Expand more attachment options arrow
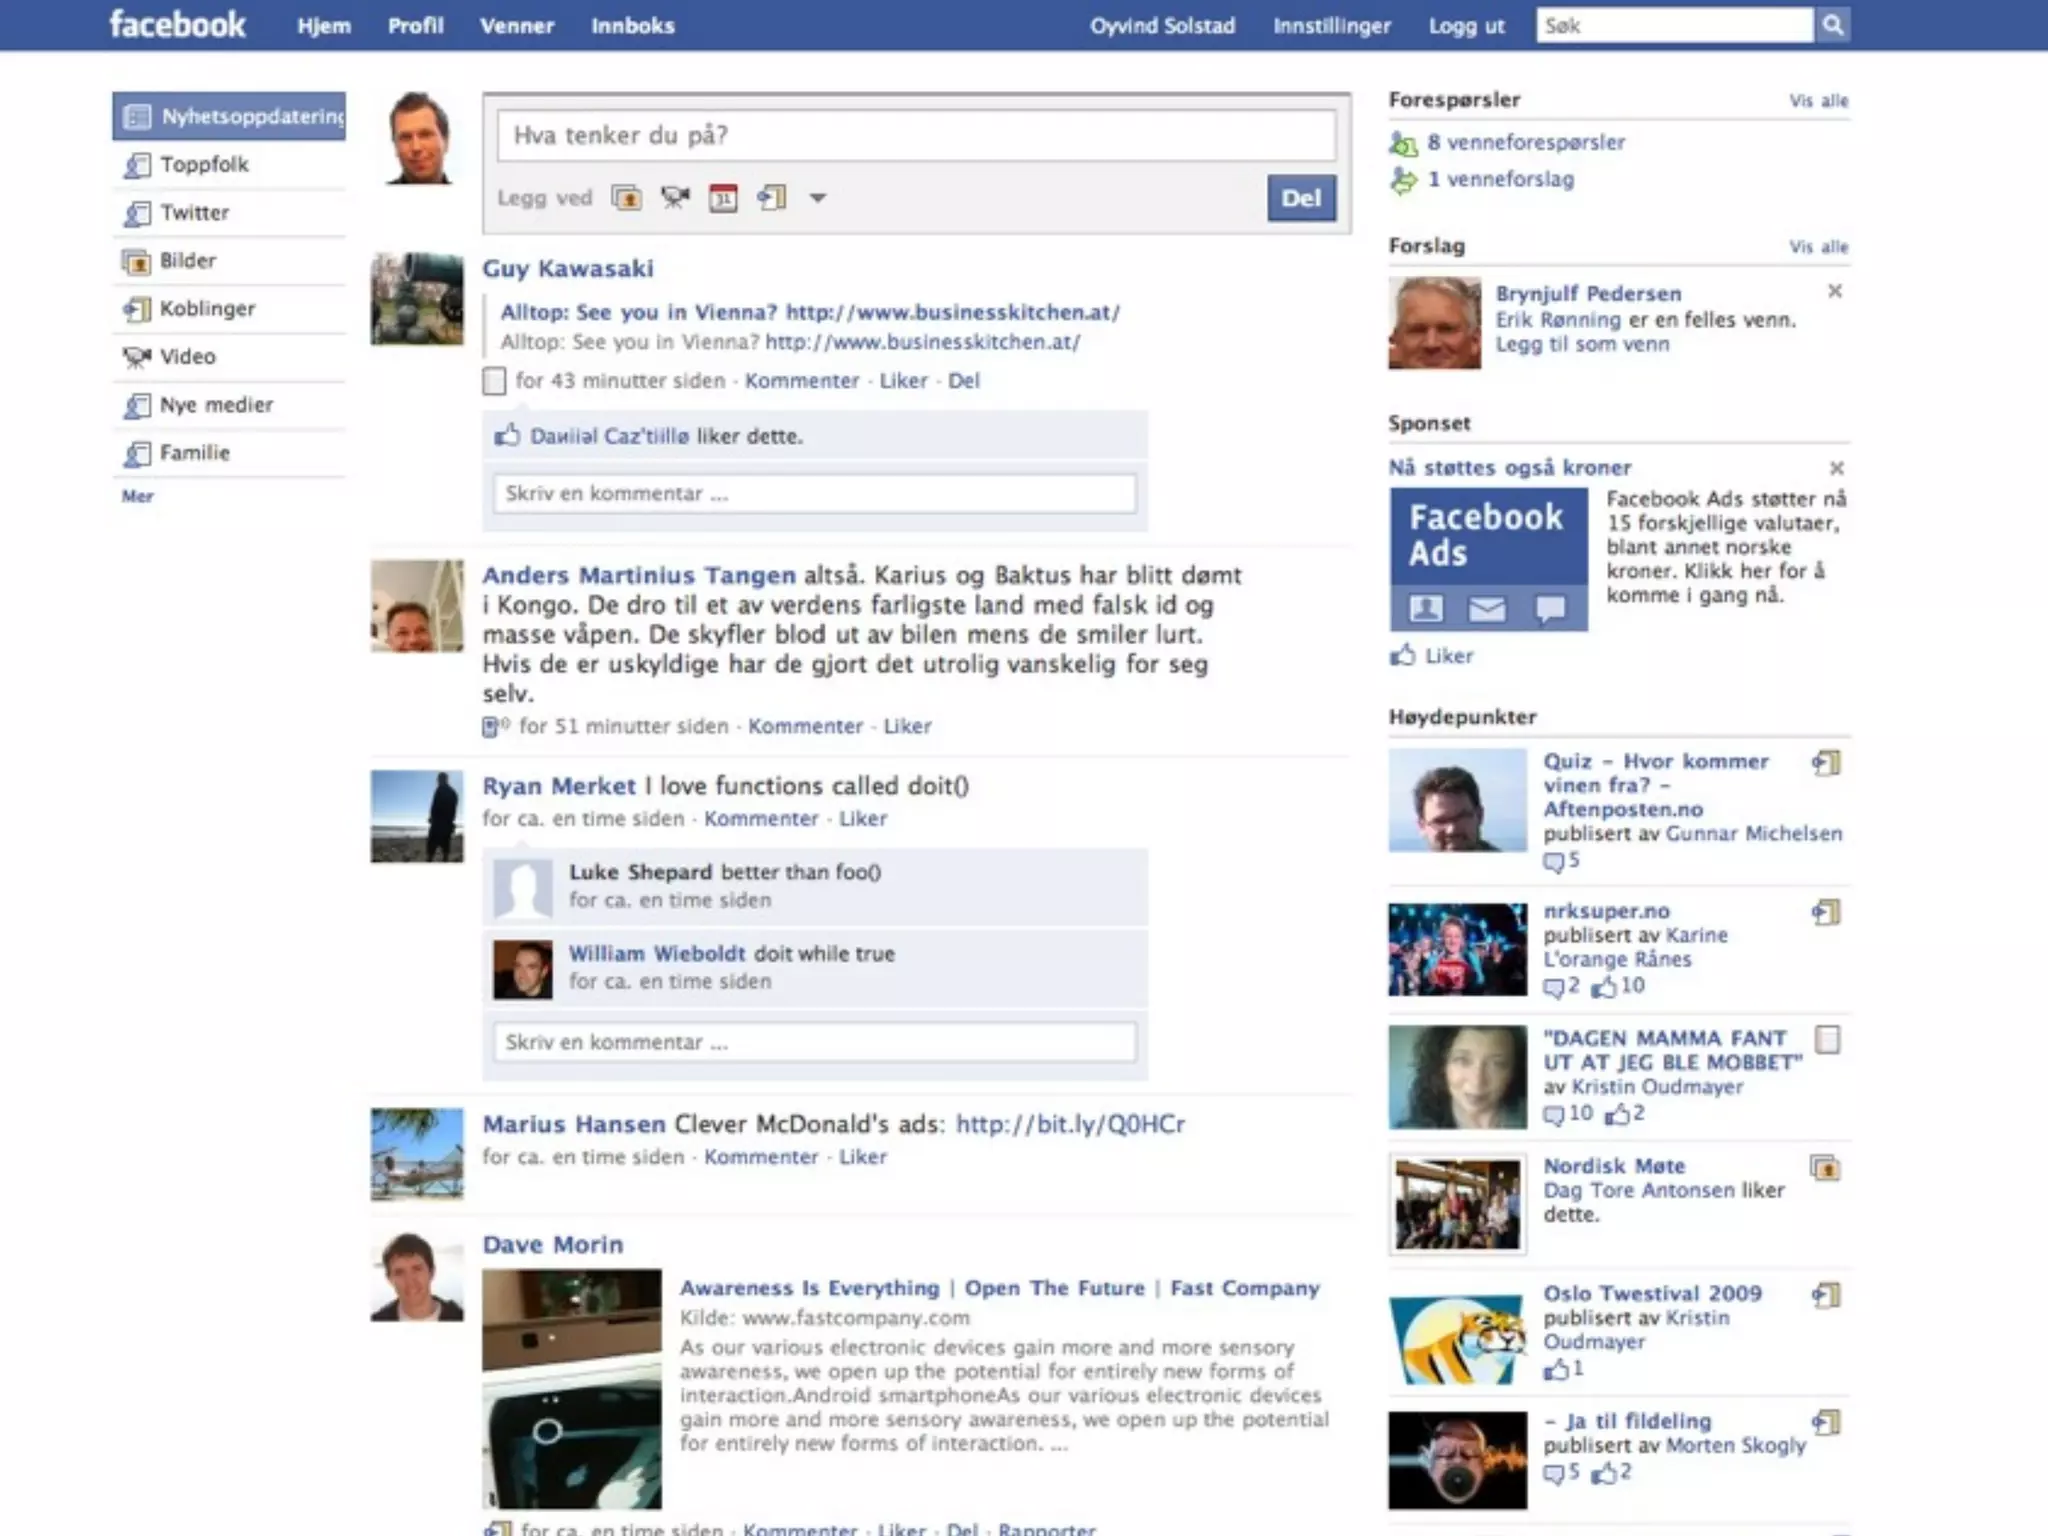This screenshot has width=2048, height=1536. (818, 198)
